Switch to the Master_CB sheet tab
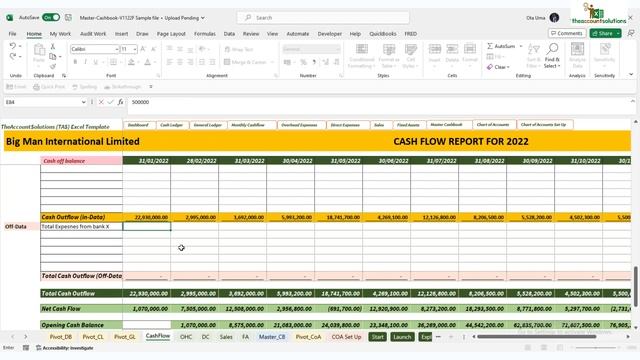 (x=272, y=337)
